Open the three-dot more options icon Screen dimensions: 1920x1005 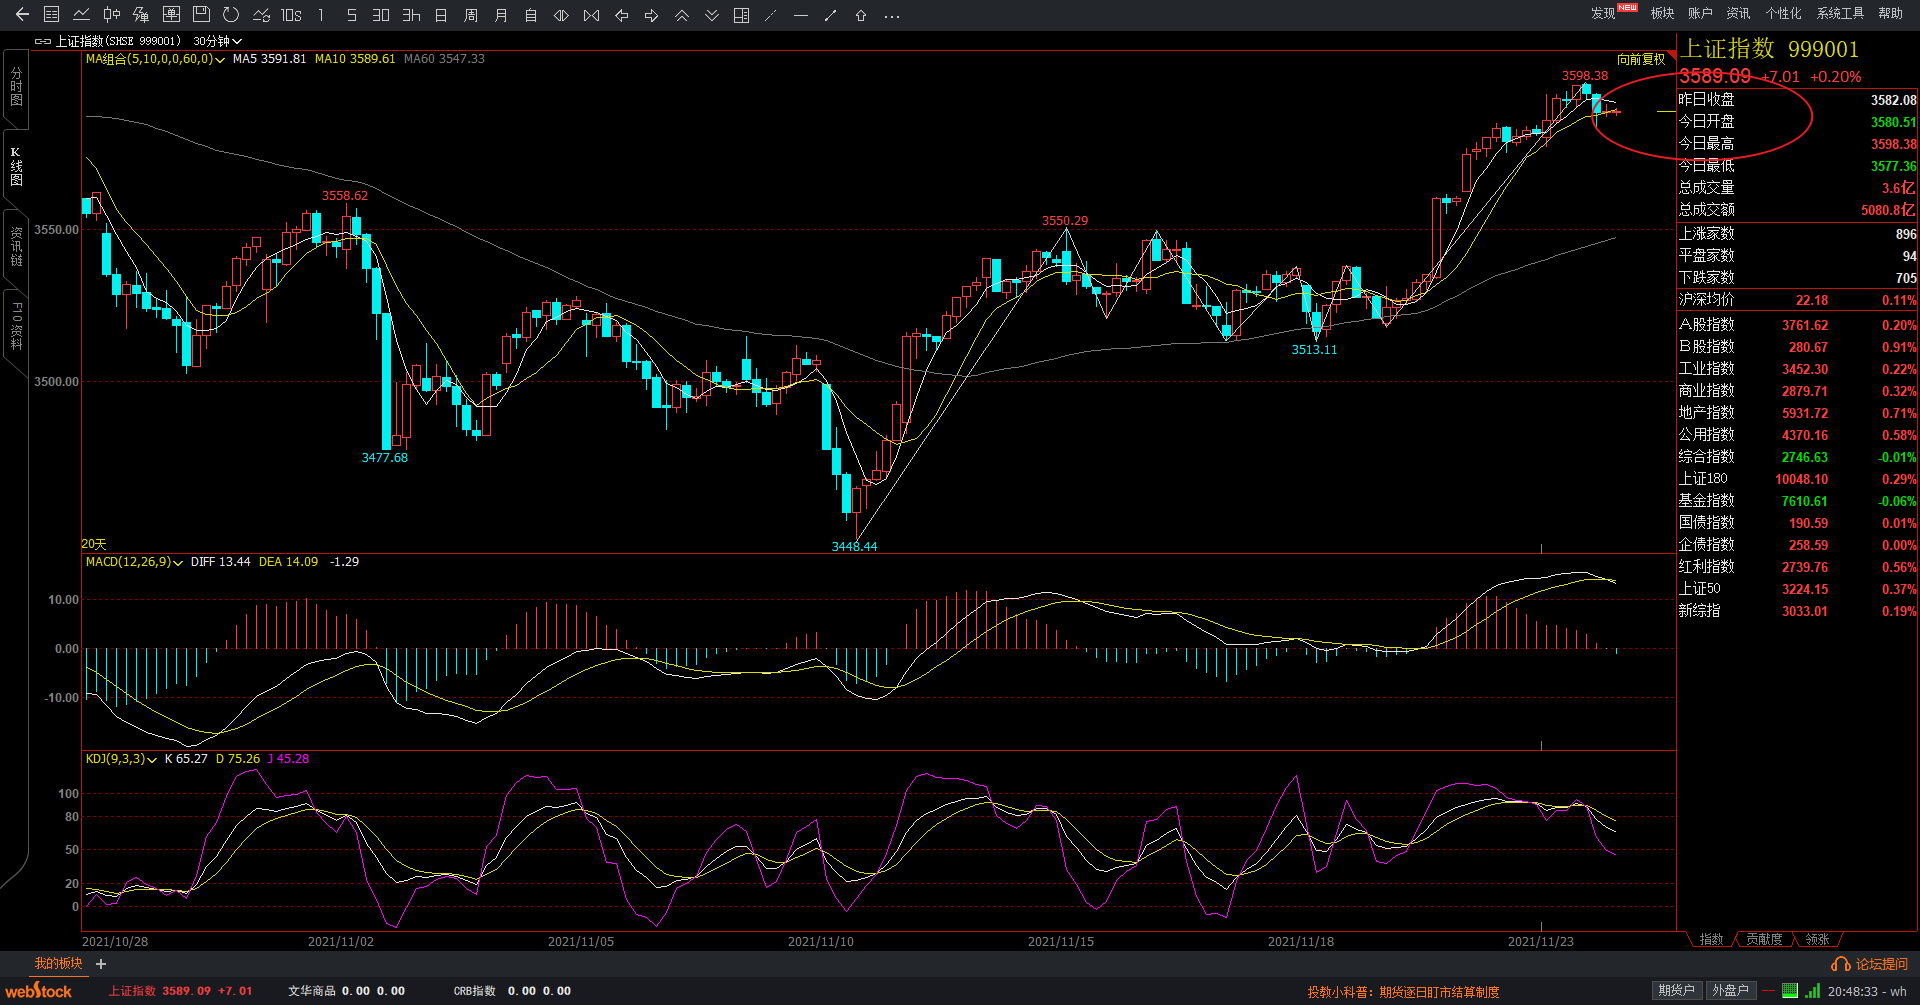892,16
